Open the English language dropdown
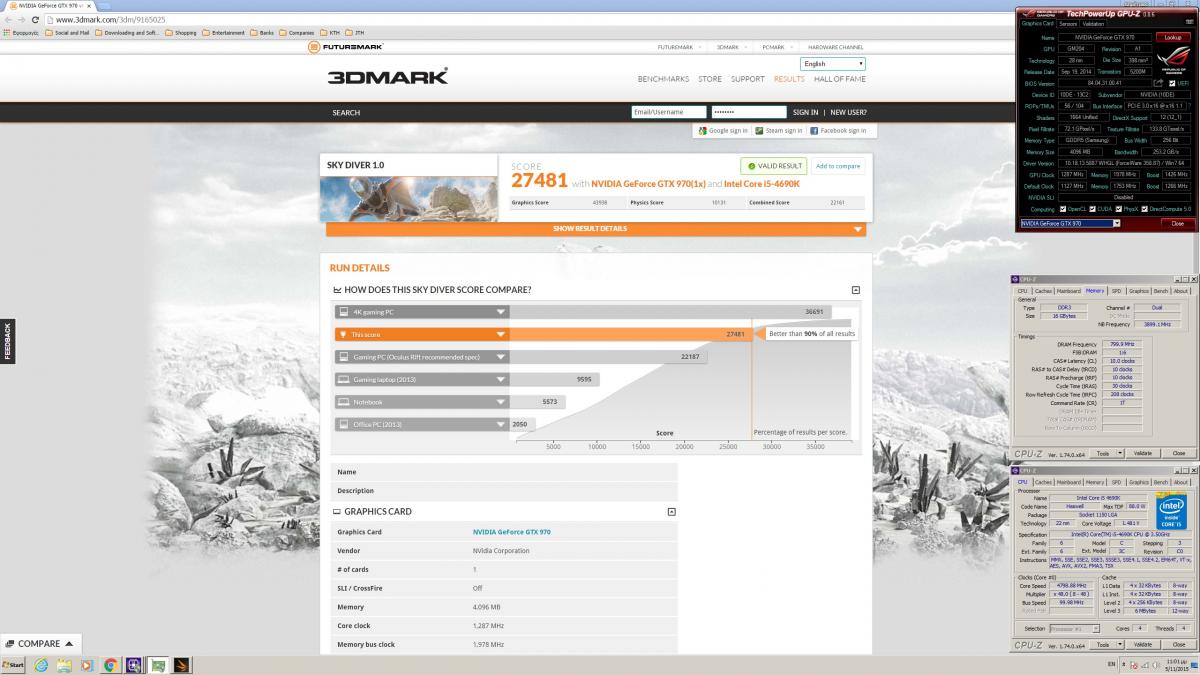 (x=833, y=63)
